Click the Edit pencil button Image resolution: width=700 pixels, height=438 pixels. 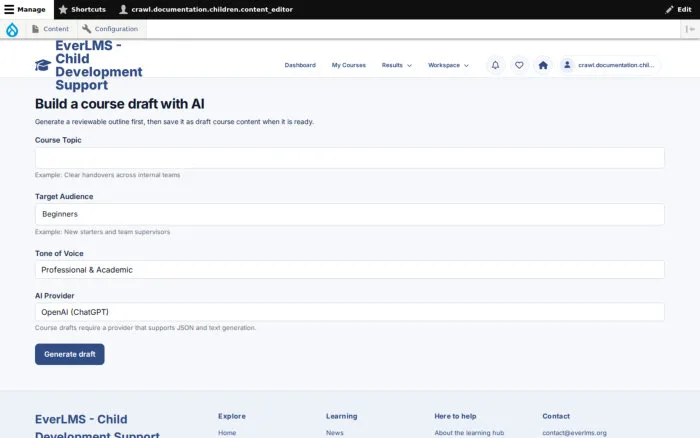[678, 9]
